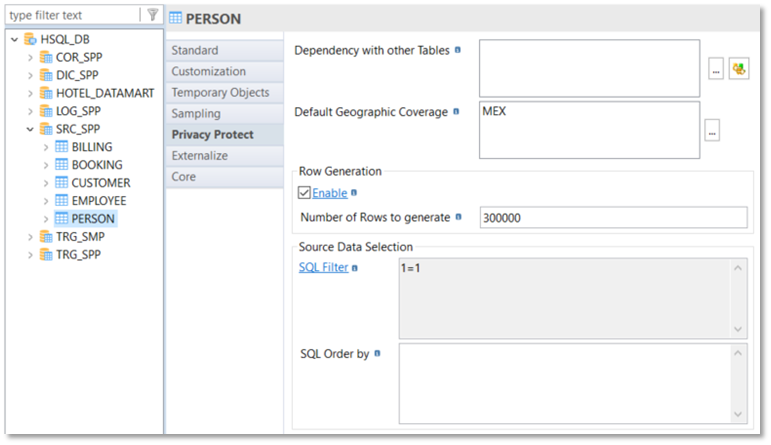Open the Externalize tab
Viewport: 771px width, 445px height.
click(x=225, y=155)
